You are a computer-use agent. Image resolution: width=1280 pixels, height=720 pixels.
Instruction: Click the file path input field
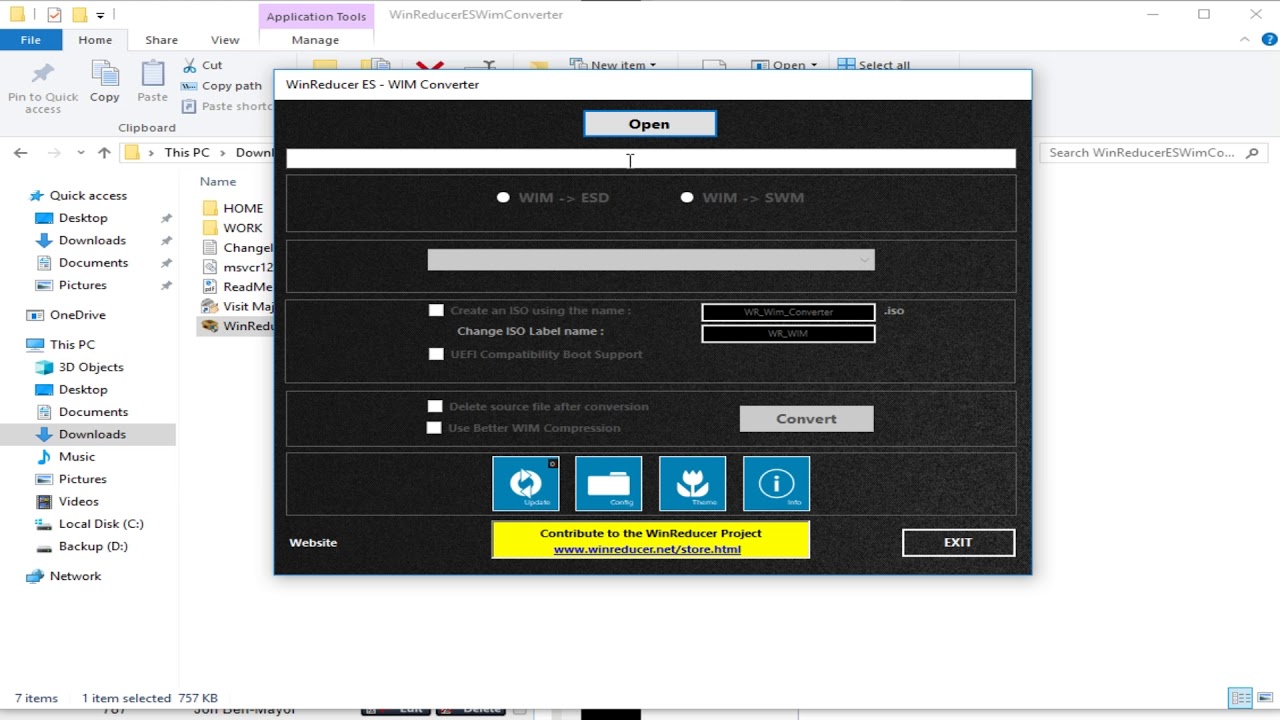tap(651, 158)
